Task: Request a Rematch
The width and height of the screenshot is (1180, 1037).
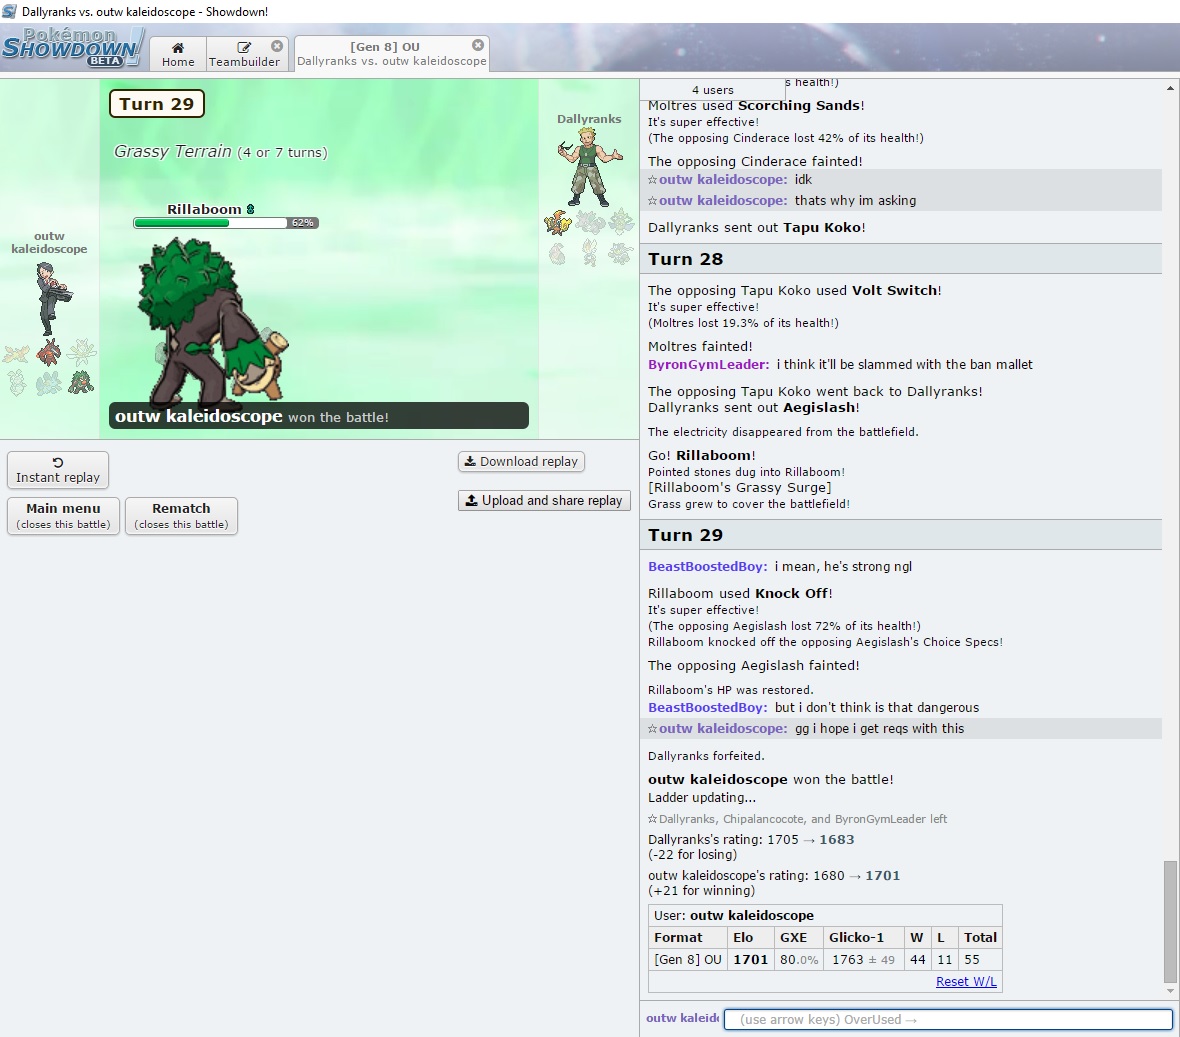Action: click(181, 515)
